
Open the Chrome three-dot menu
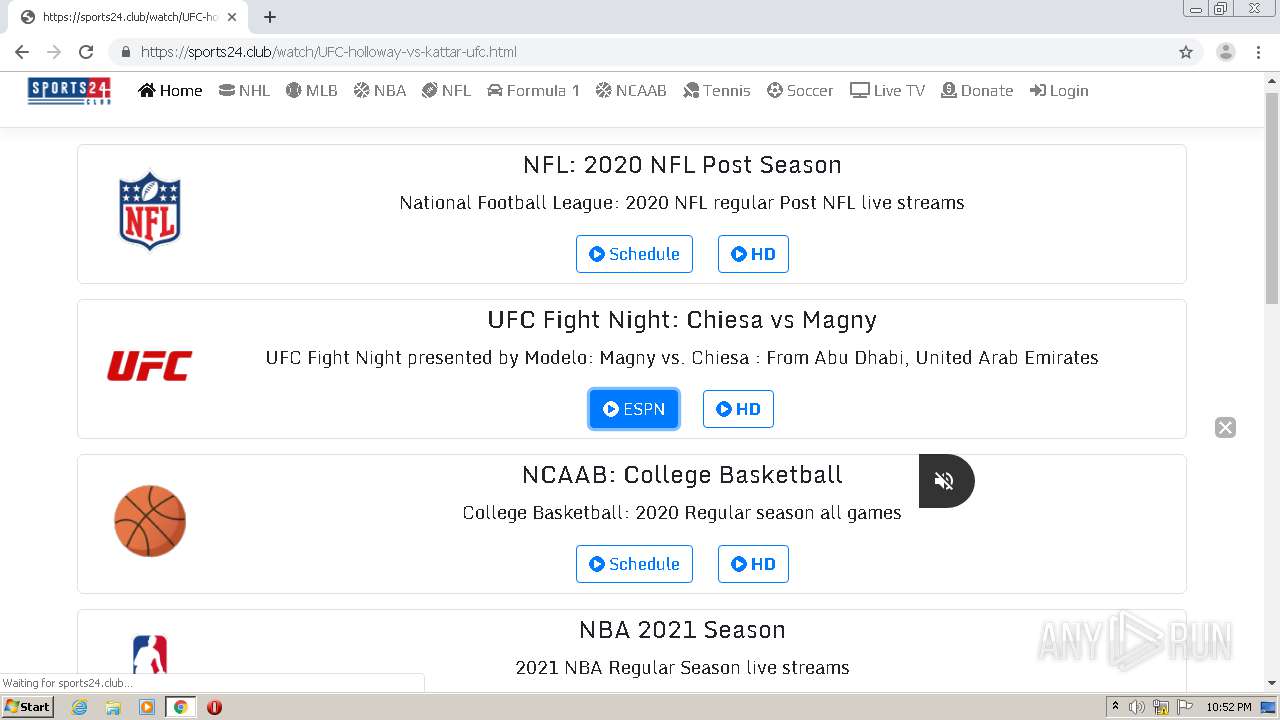coord(1258,52)
